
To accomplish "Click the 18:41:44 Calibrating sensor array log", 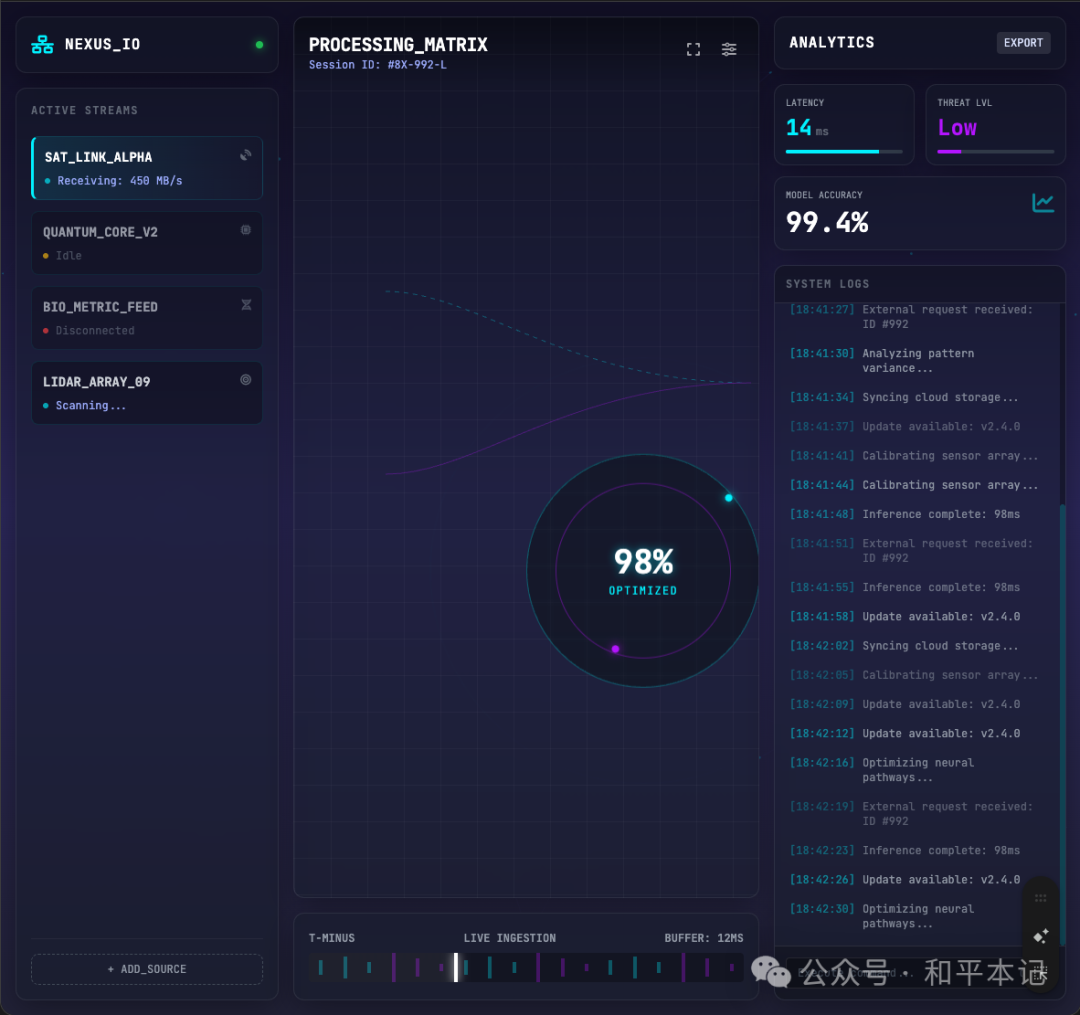I will [913, 485].
